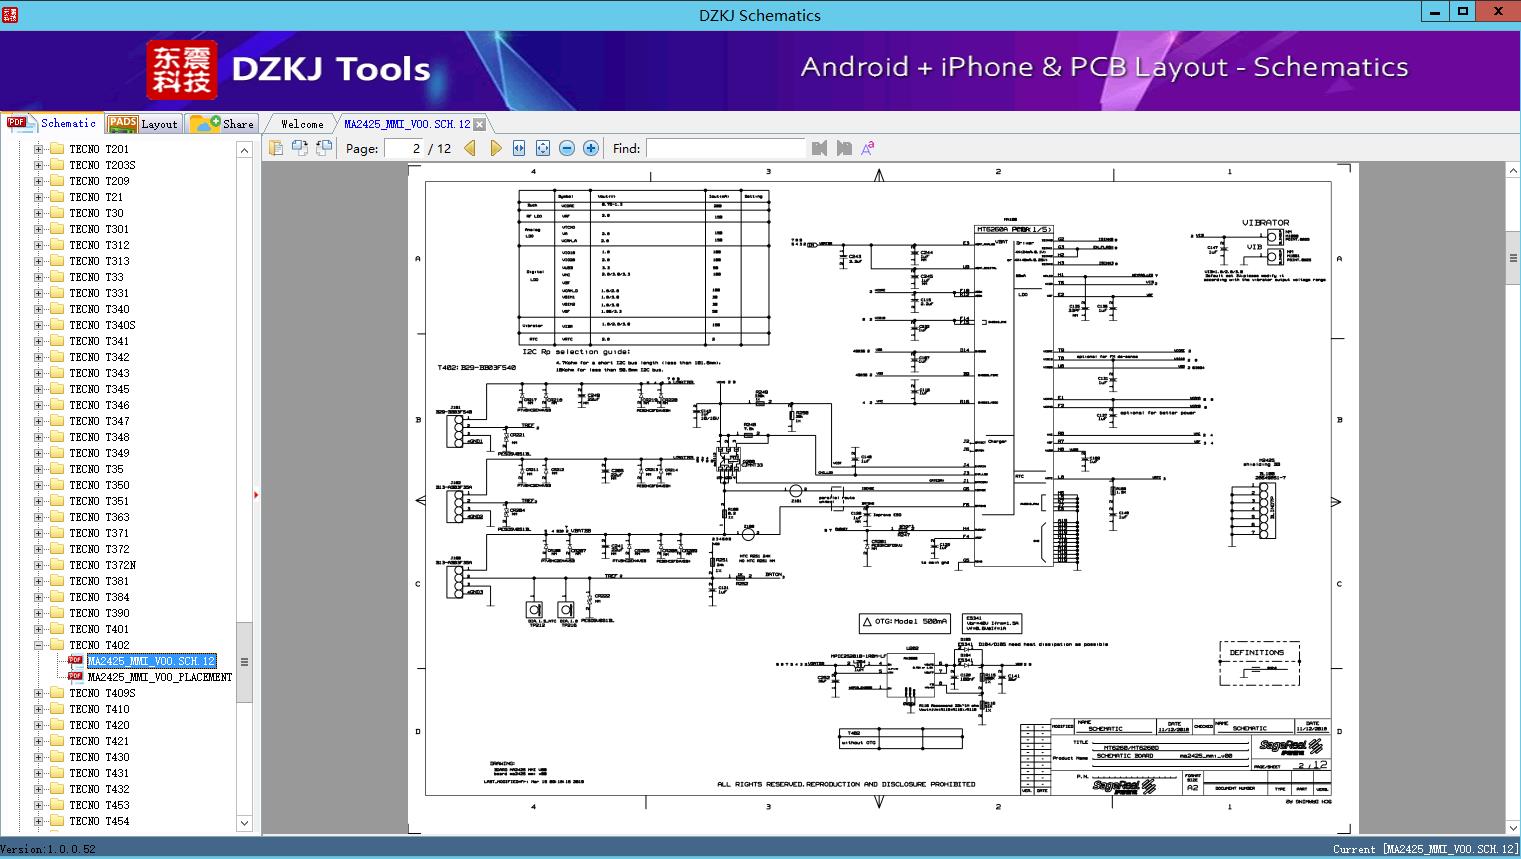Find the next search match
1521x859 pixels.
[841, 148]
